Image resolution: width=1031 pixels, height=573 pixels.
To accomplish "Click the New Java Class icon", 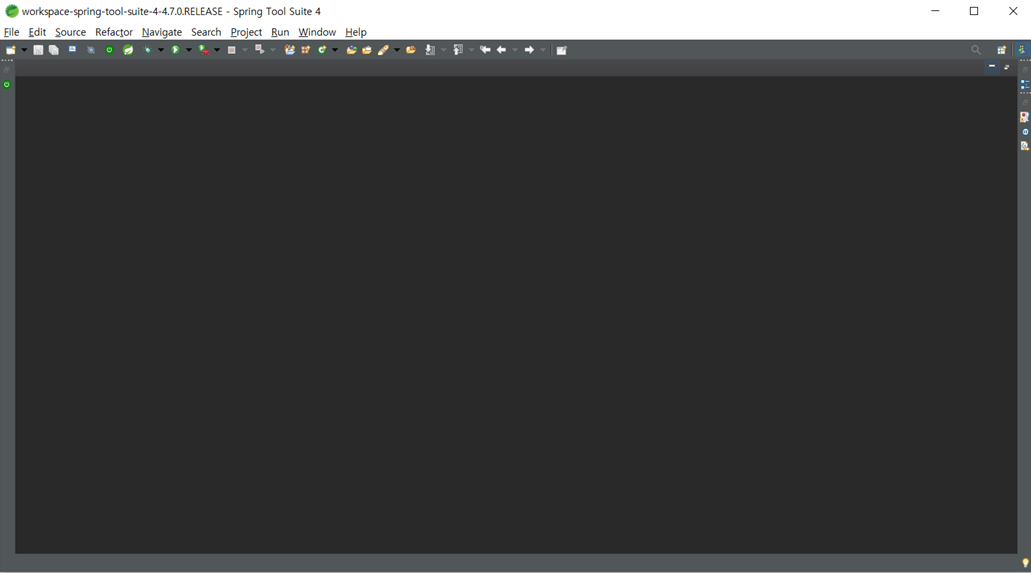I will point(322,50).
